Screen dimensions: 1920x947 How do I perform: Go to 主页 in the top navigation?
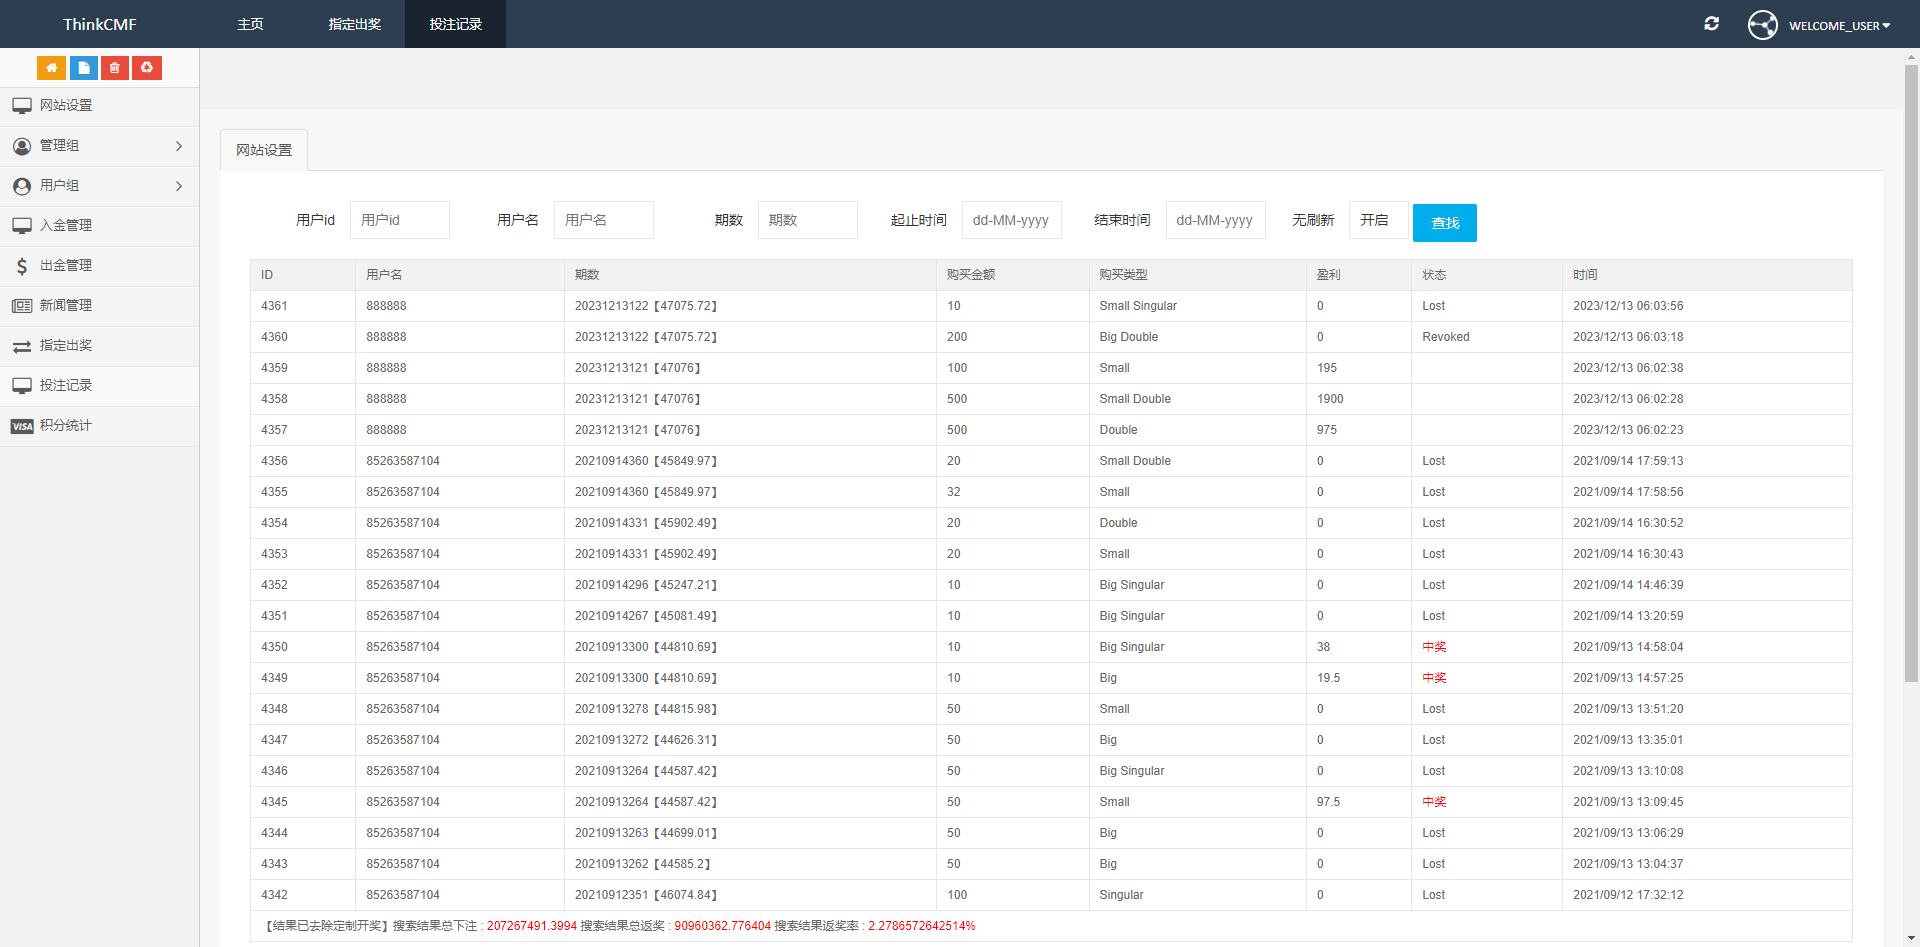pos(250,24)
